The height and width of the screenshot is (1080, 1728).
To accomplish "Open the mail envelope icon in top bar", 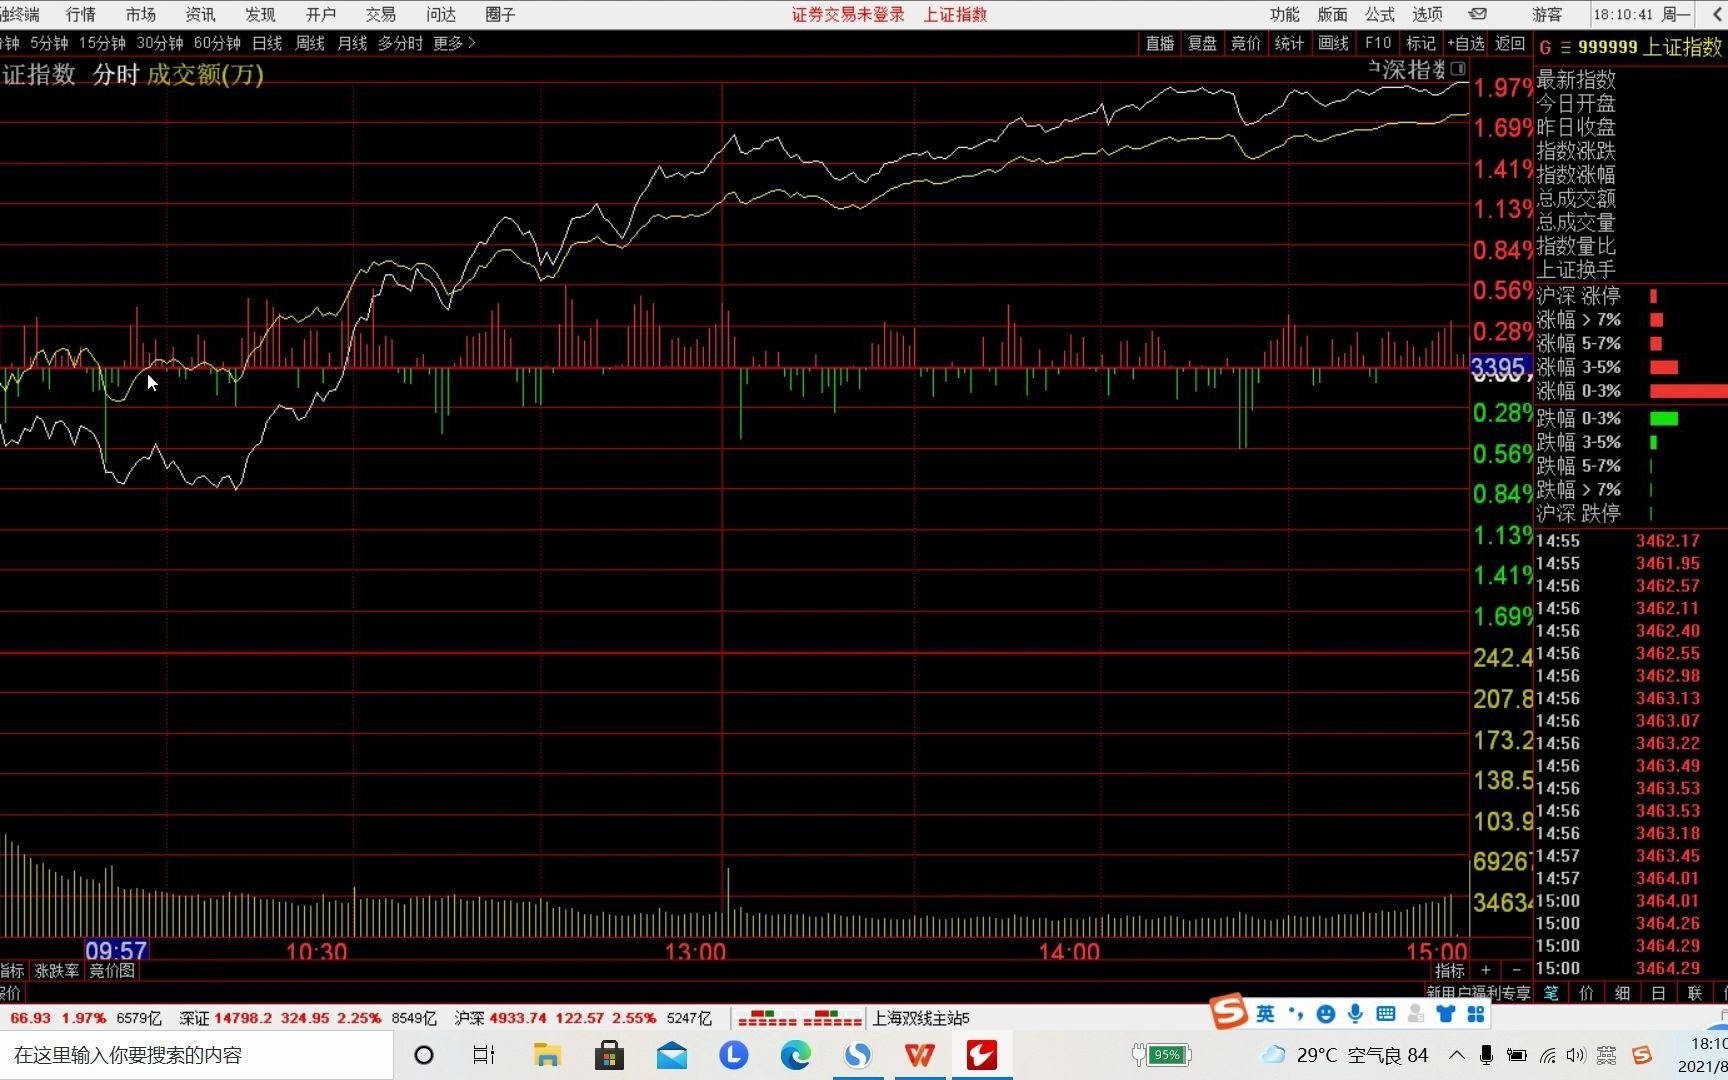I will point(1478,14).
